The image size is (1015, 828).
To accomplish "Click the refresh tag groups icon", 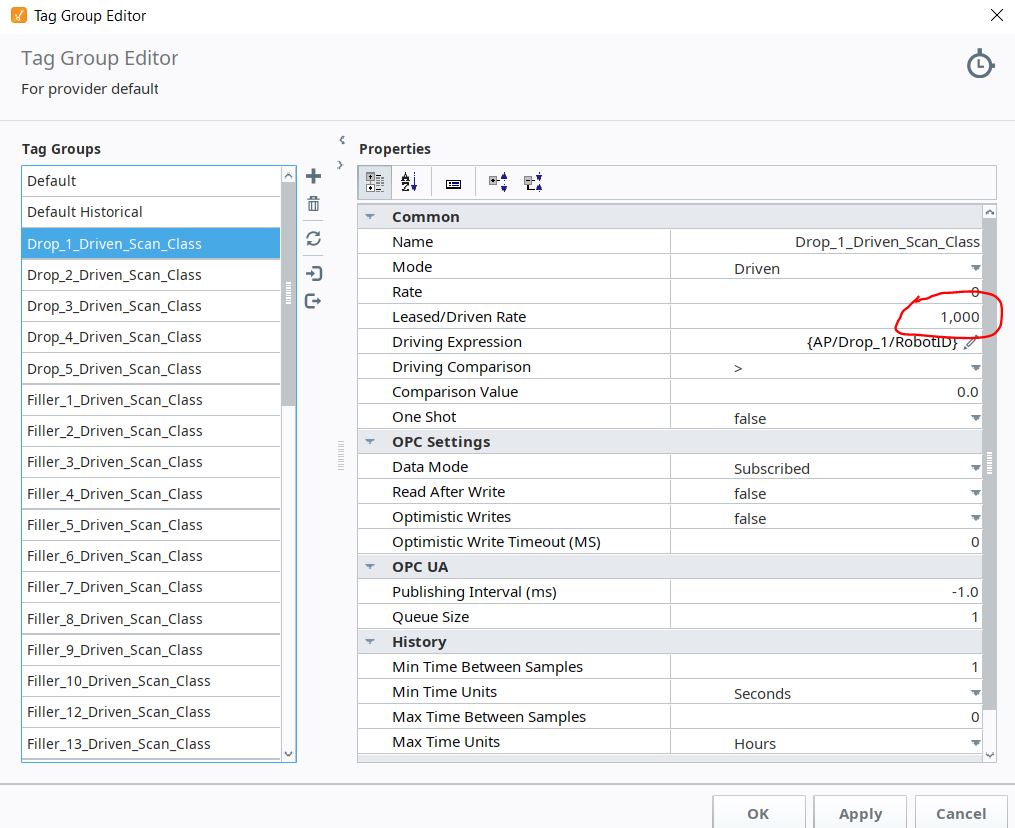I will tap(313, 238).
